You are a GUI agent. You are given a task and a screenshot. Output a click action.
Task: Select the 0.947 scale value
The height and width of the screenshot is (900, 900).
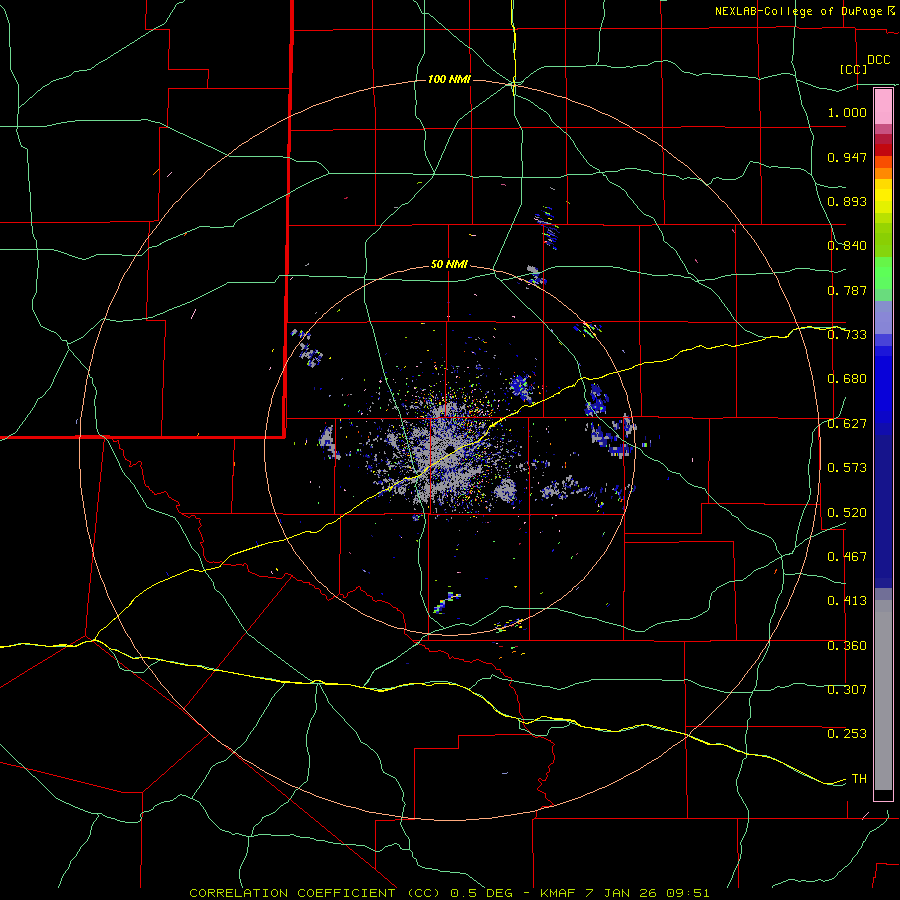847,157
